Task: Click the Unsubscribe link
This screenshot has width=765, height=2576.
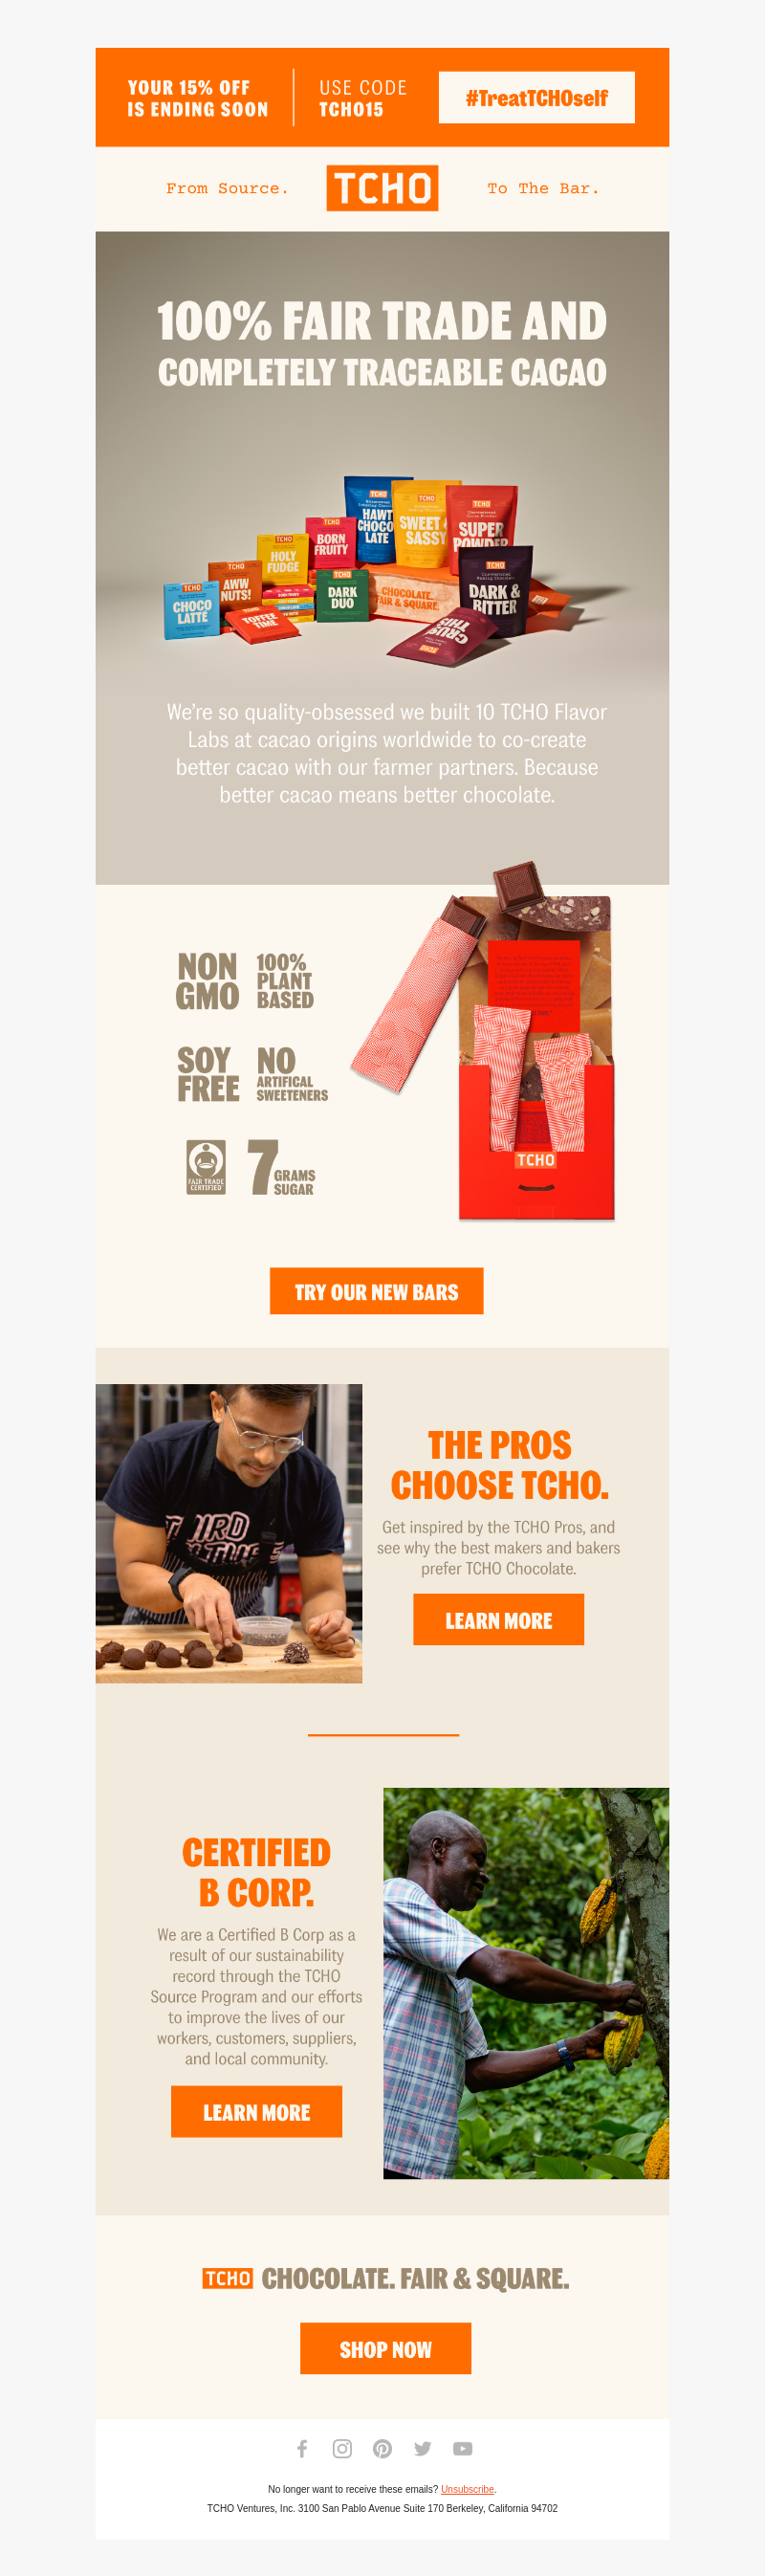Action: (467, 2489)
